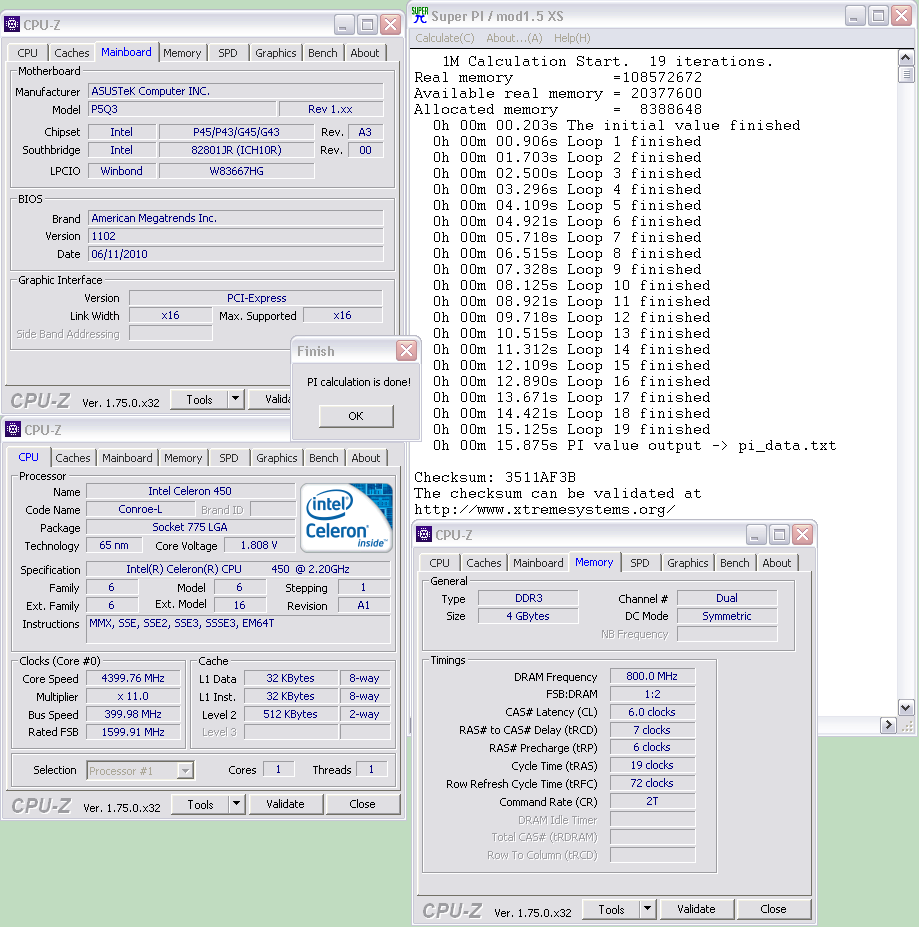Open Bench tab in Mainboard window
919x927 pixels.
pos(323,53)
